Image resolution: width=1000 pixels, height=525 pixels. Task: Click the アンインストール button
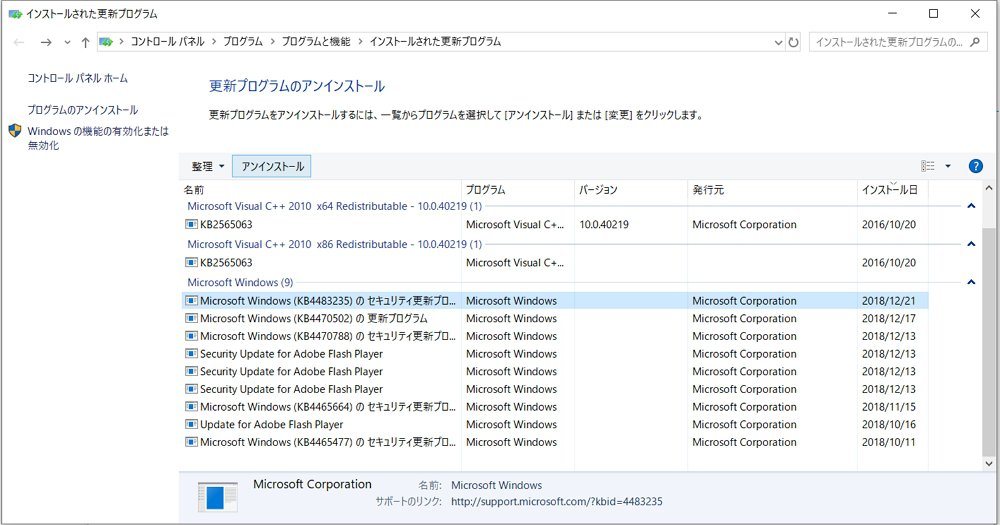point(272,166)
